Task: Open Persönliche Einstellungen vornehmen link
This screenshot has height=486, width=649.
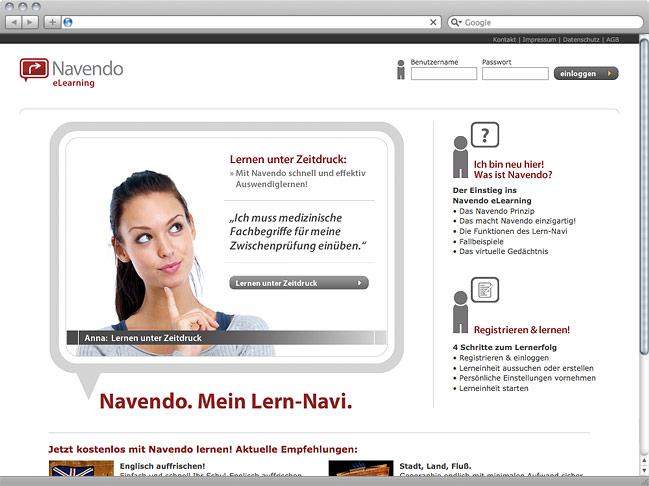Action: click(527, 378)
